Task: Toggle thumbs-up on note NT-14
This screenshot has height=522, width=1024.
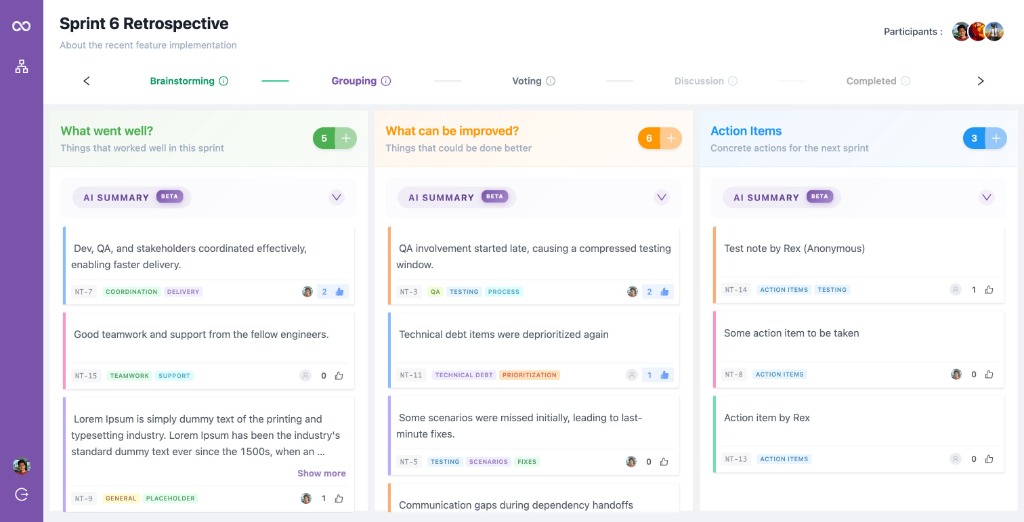Action: coord(989,289)
